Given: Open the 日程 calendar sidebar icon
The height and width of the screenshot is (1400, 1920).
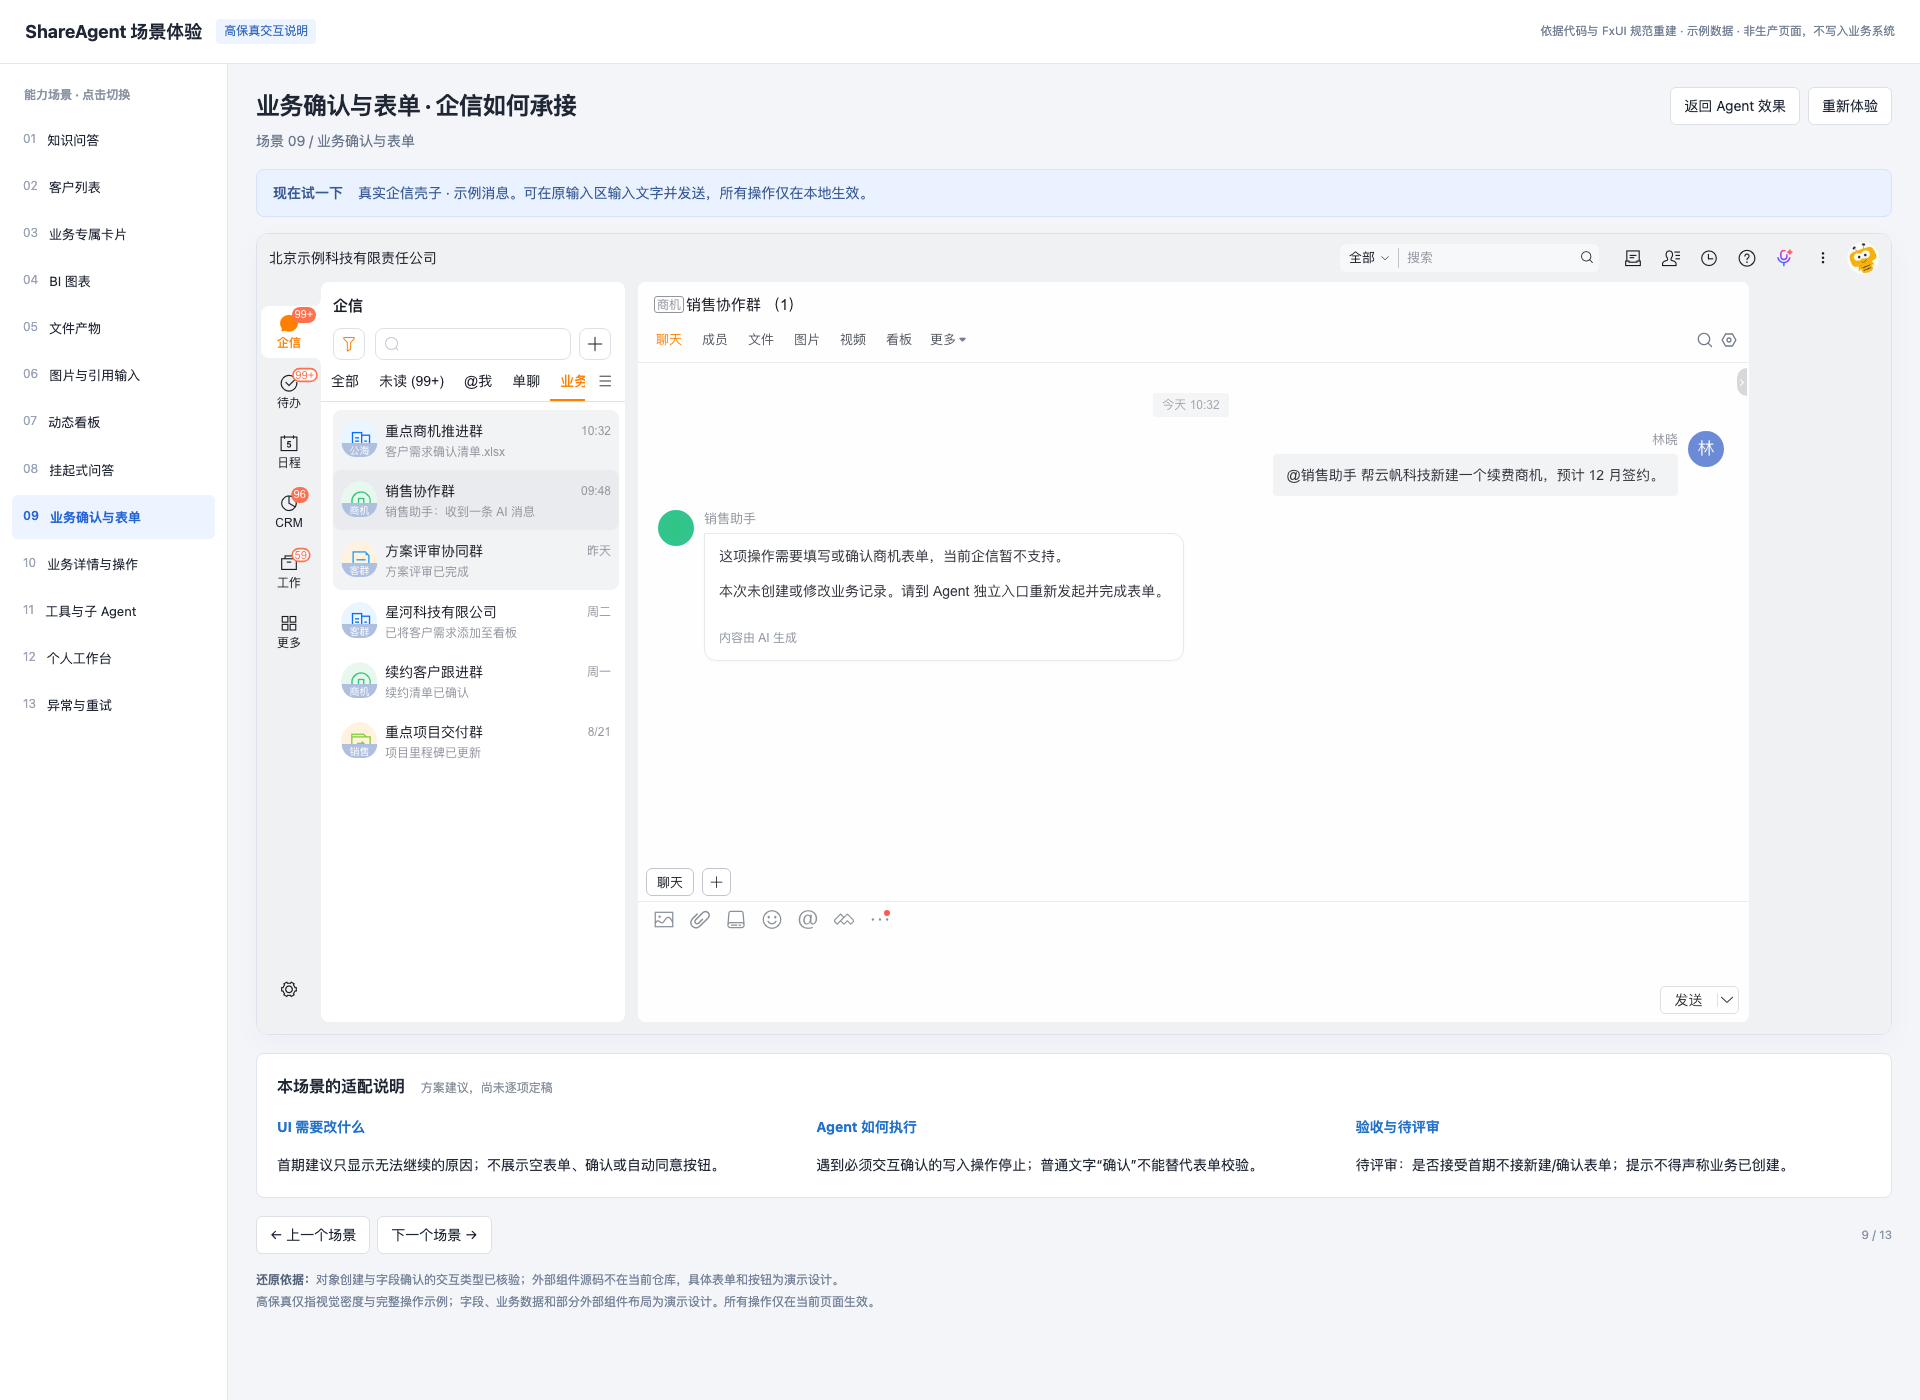Looking at the screenshot, I should pyautogui.click(x=289, y=451).
